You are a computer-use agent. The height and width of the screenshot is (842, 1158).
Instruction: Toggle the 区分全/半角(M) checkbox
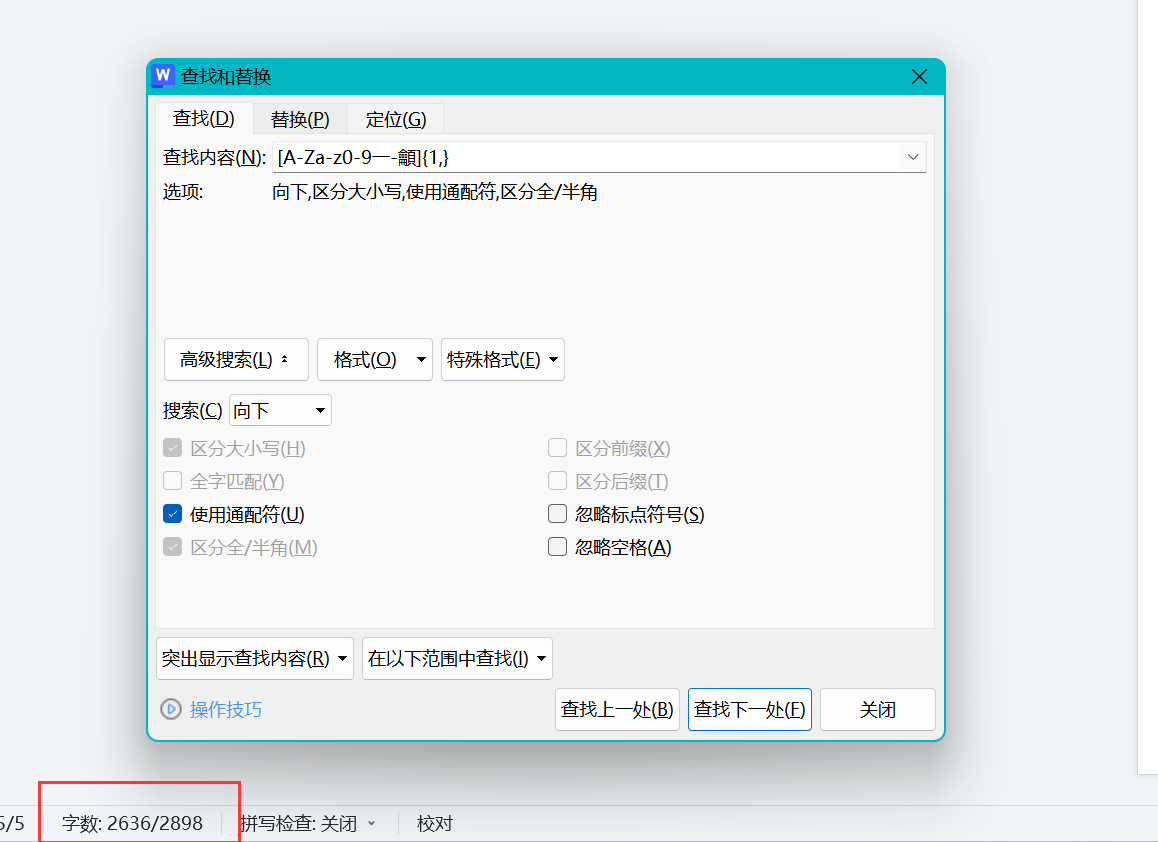(x=173, y=547)
